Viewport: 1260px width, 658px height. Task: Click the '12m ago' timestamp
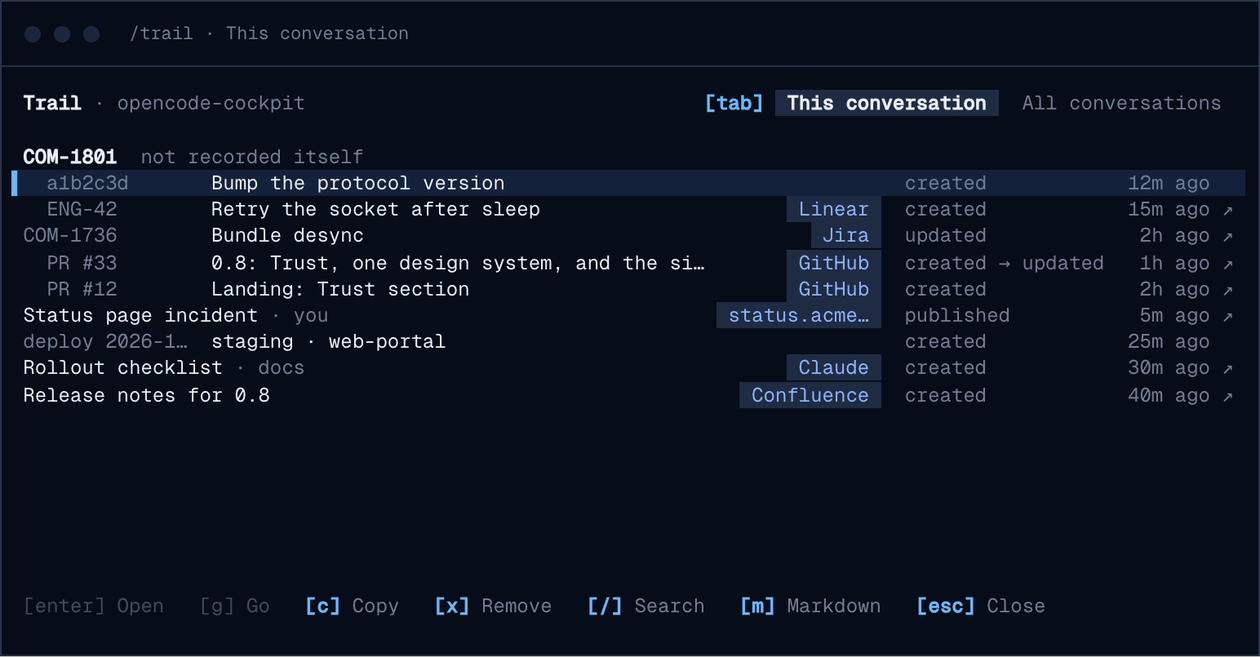pos(1169,184)
